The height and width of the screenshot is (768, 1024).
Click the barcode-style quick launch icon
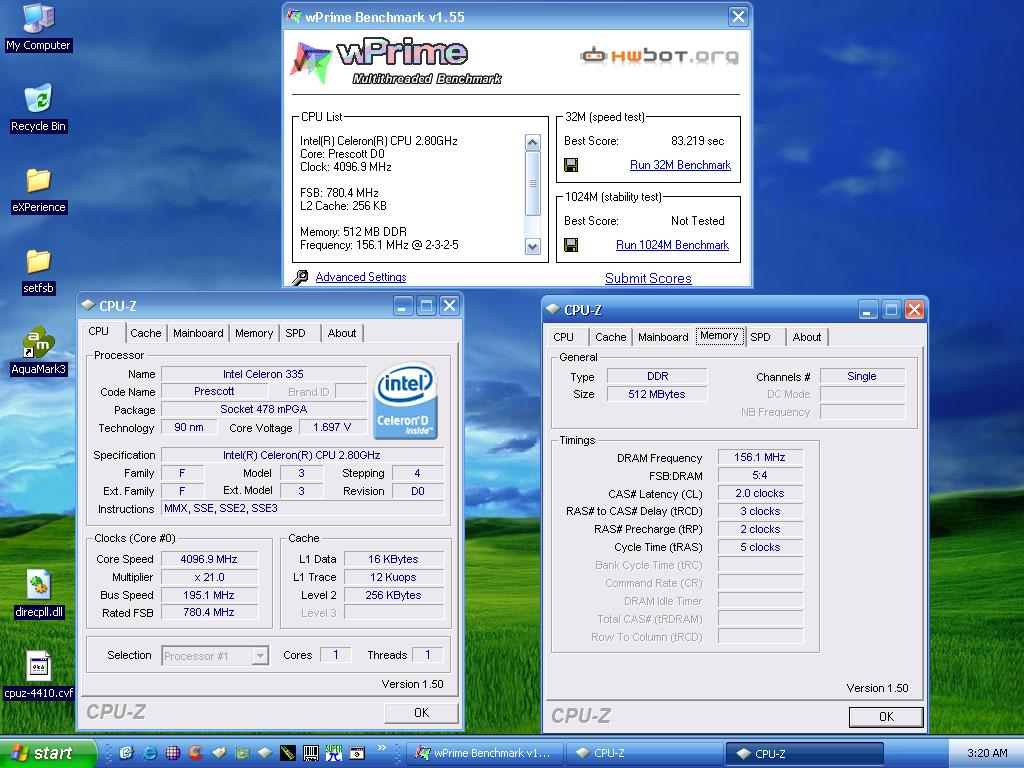coord(311,753)
